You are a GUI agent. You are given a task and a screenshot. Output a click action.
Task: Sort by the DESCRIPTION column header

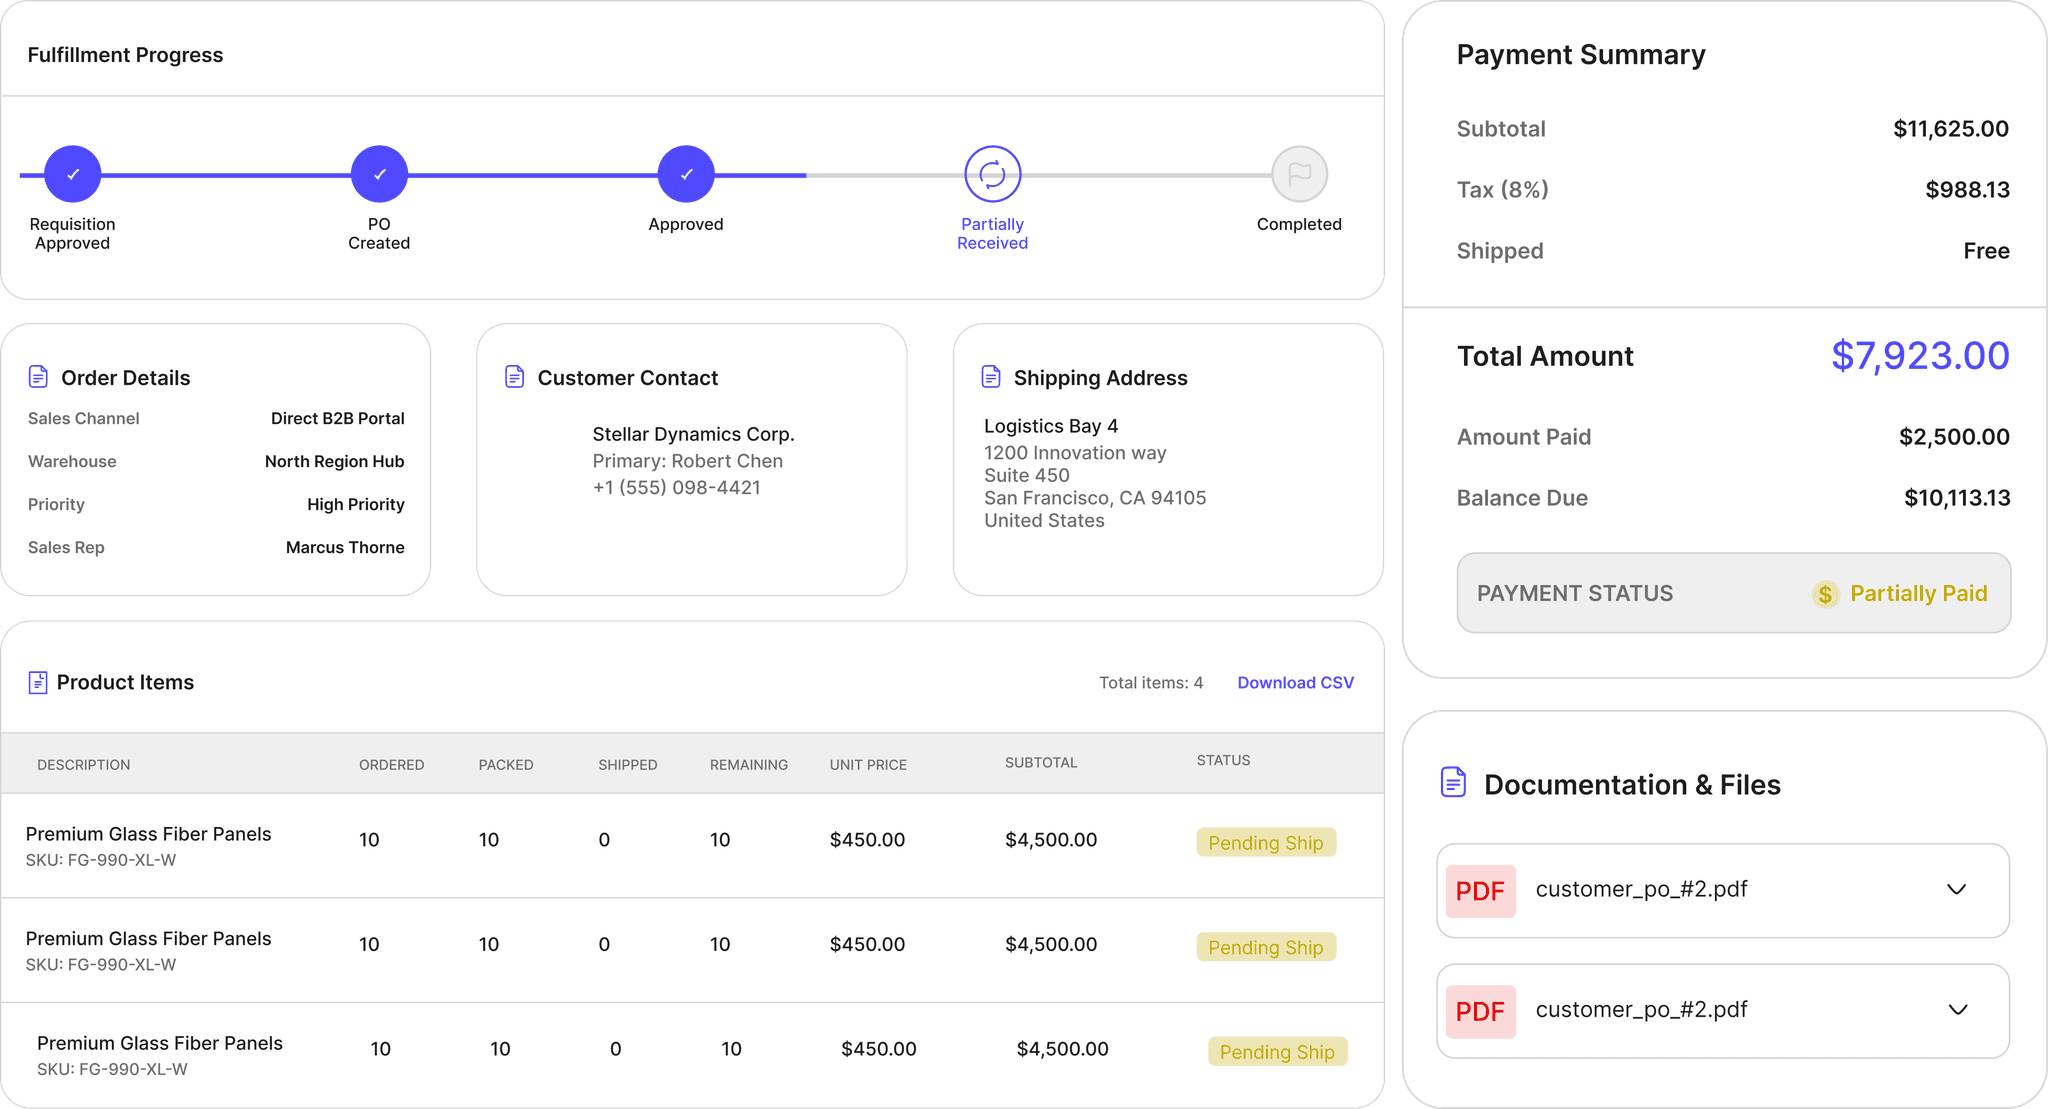coord(84,765)
